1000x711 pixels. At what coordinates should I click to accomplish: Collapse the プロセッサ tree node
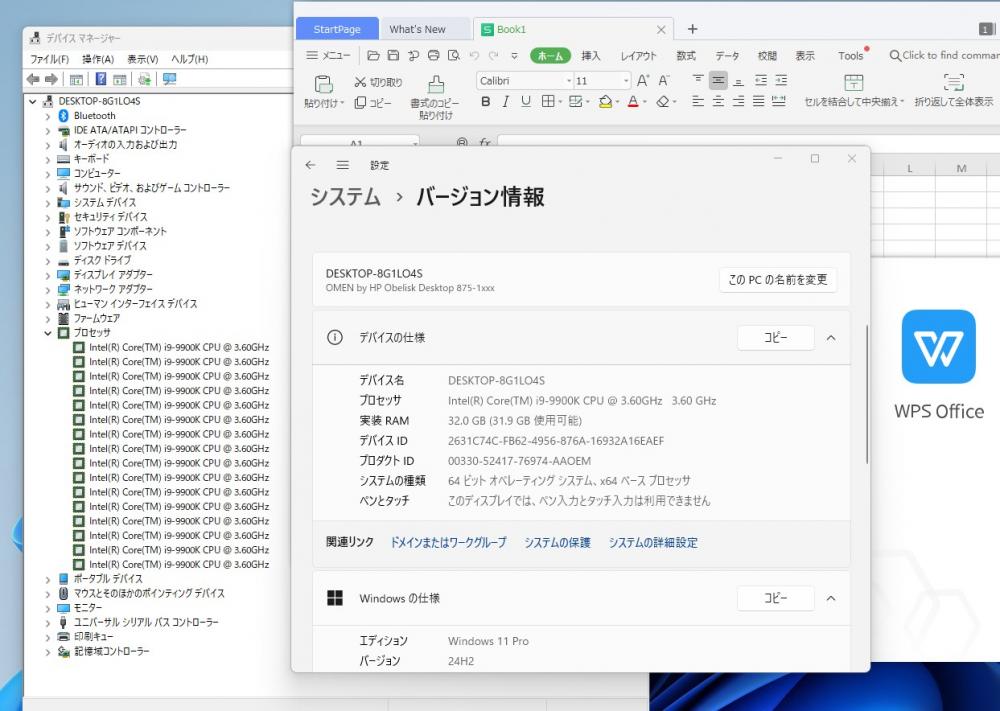(48, 333)
